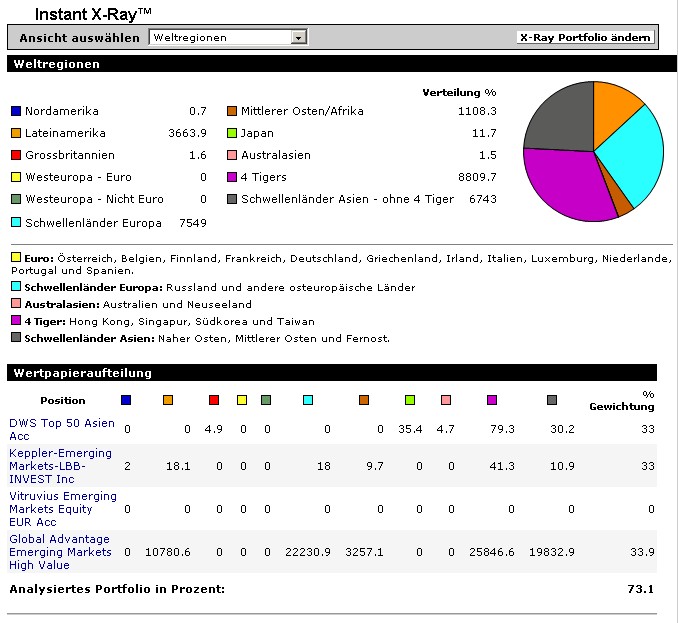This screenshot has width=678, height=623.
Task: Click the yellow Euro footnote icon
Action: point(16,258)
